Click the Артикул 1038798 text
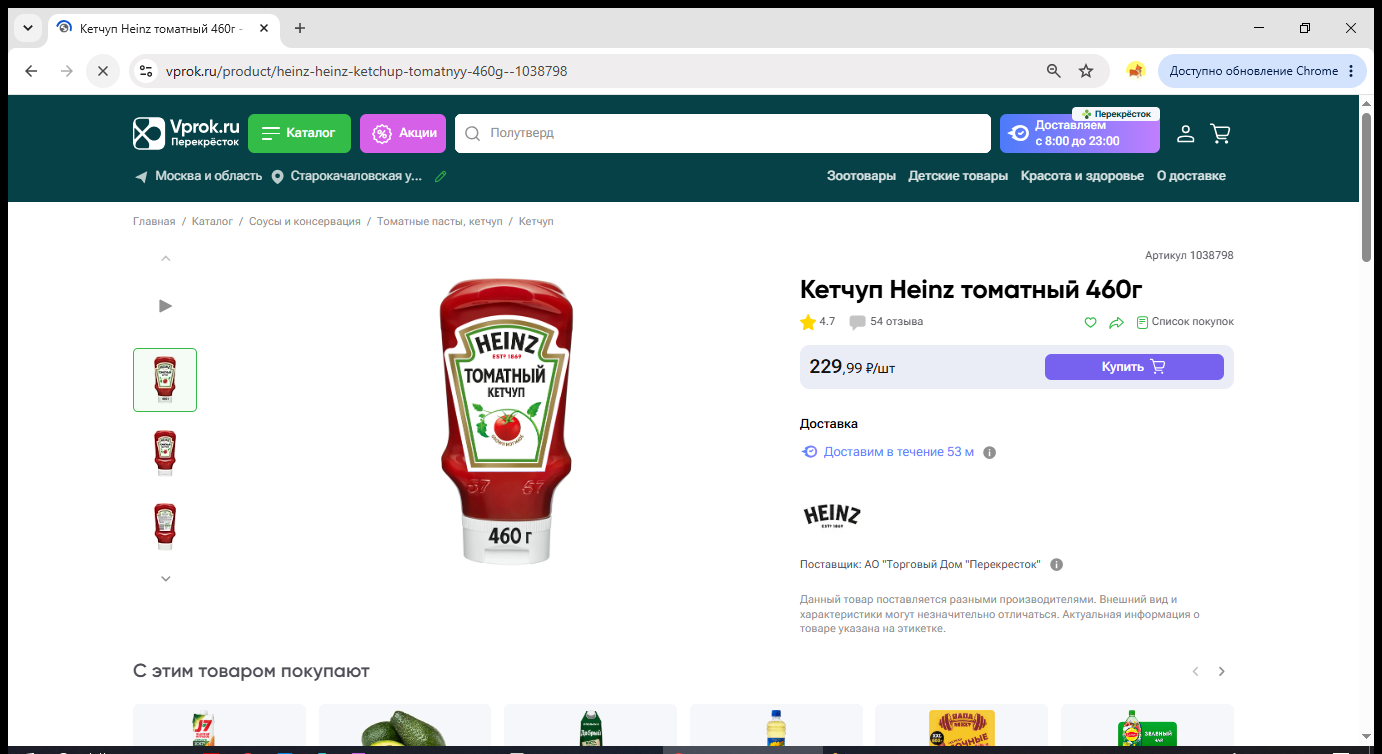Screen dimensions: 1382x754 coord(1189,256)
